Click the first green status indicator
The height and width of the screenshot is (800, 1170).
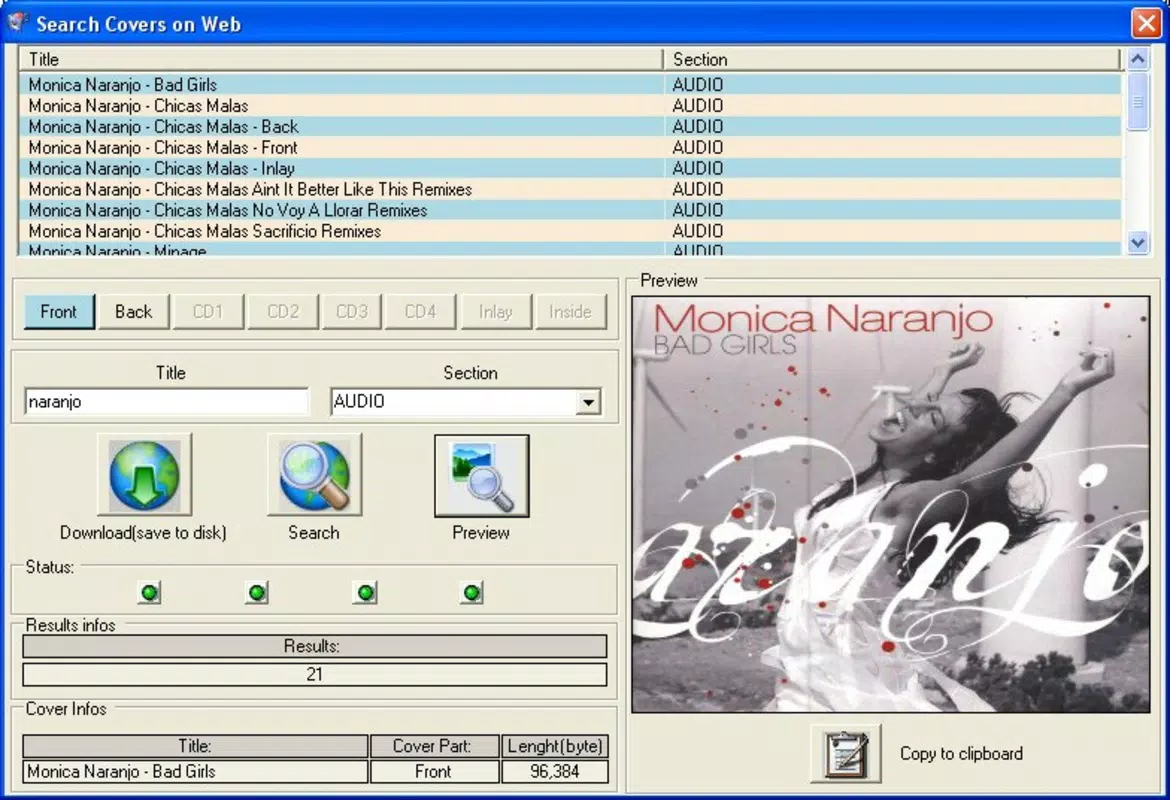(150, 593)
